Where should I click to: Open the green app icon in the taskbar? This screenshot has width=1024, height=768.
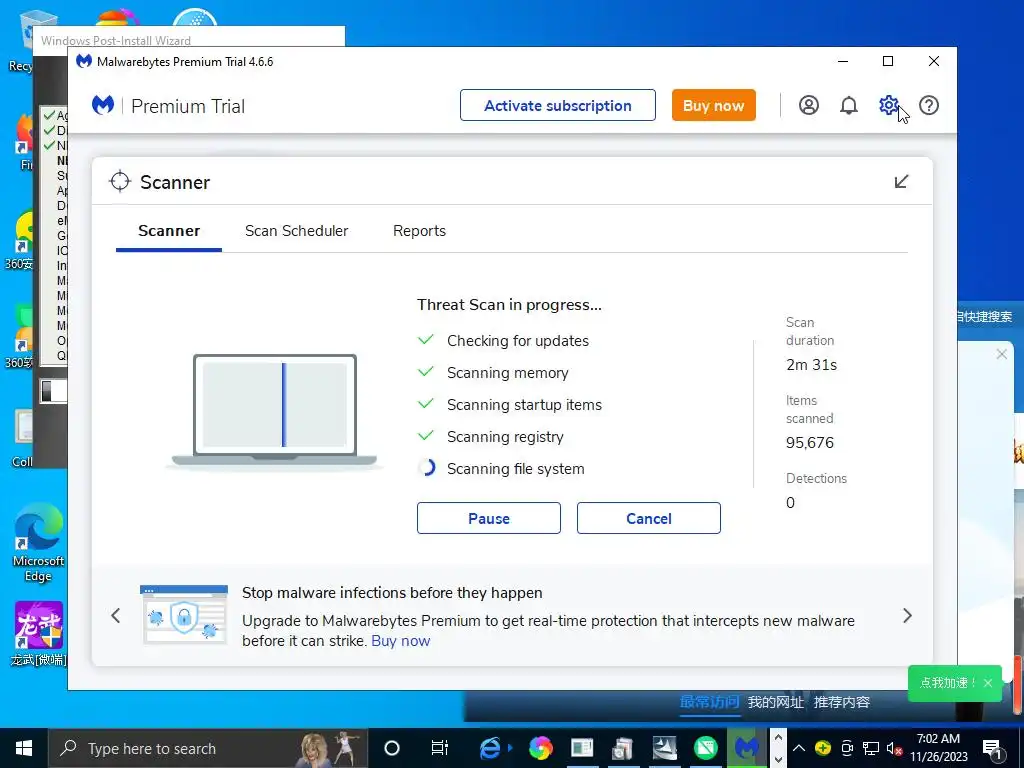point(705,748)
